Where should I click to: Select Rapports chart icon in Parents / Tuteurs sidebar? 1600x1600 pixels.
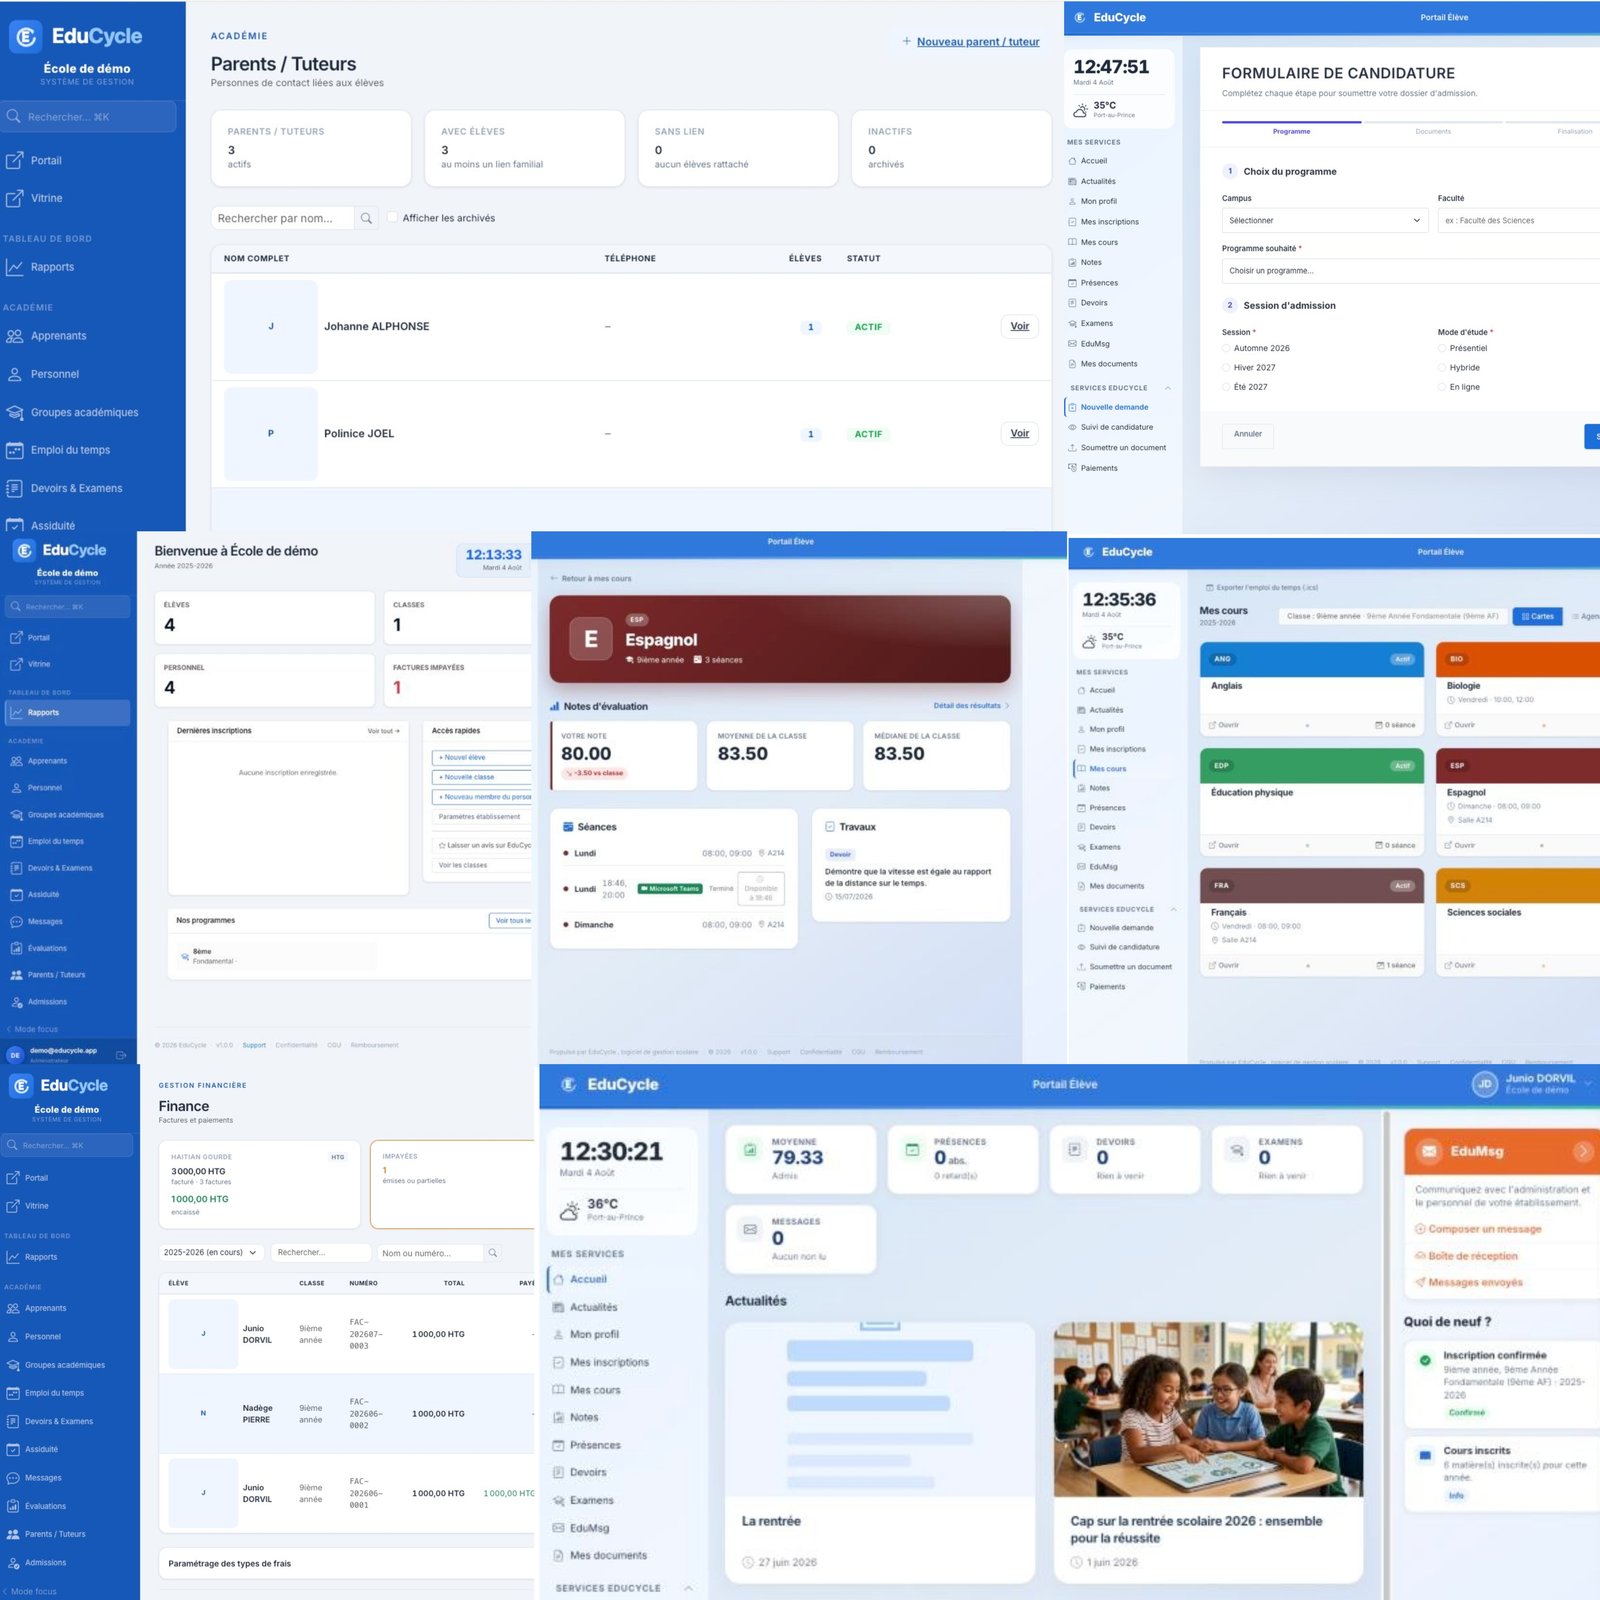[x=14, y=267]
